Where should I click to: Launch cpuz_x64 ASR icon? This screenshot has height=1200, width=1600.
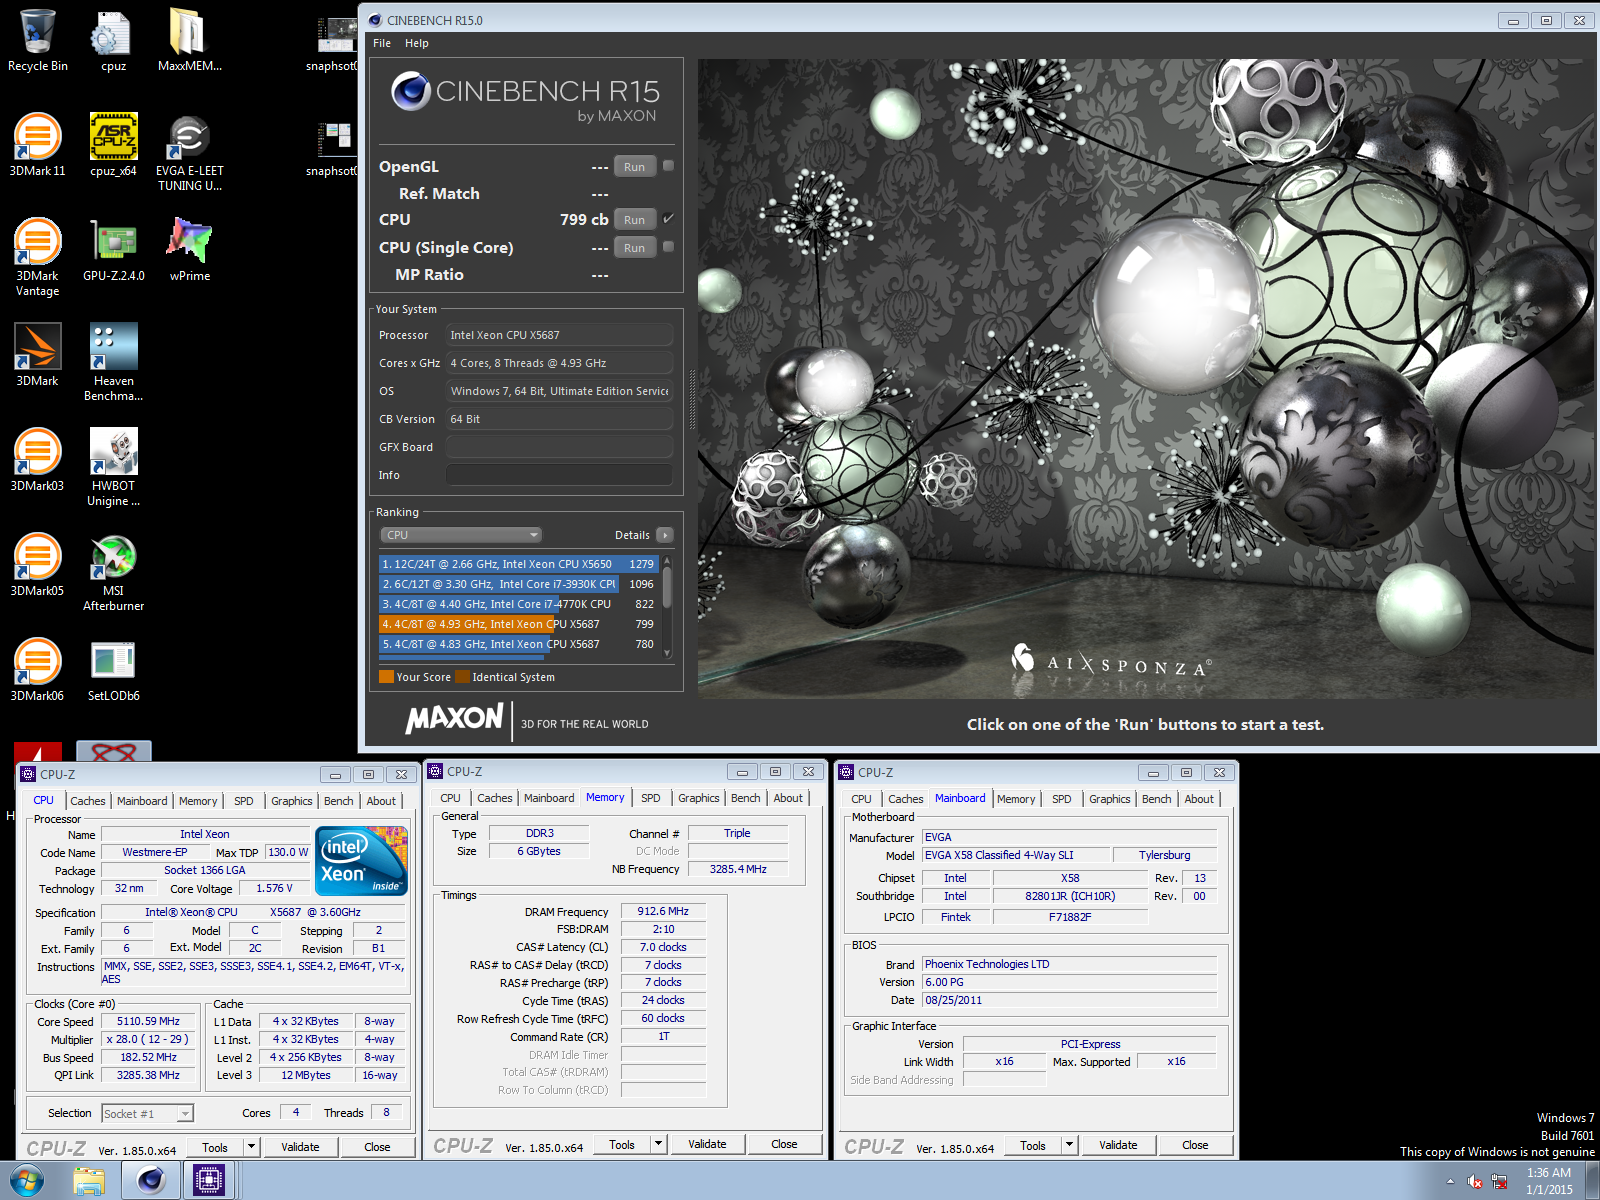[x=113, y=145]
